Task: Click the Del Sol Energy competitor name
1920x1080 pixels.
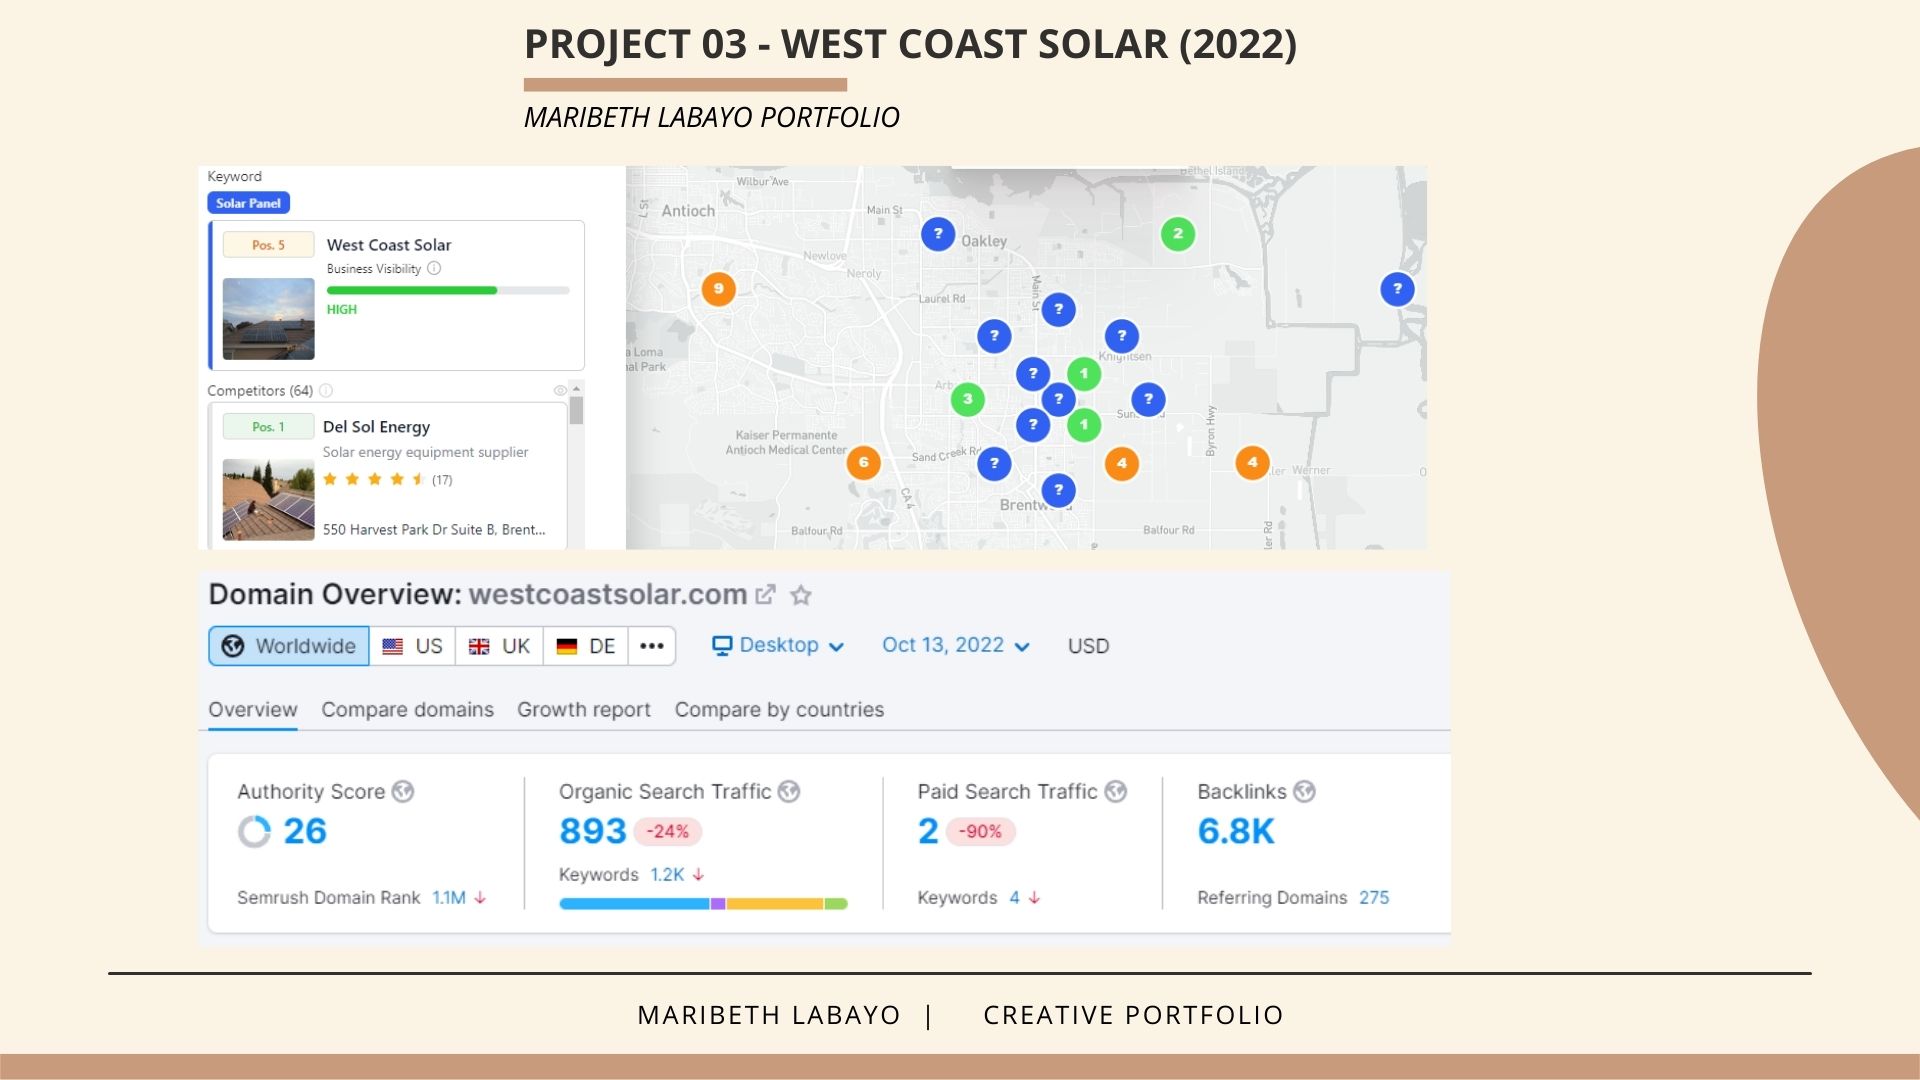Action: (x=376, y=427)
